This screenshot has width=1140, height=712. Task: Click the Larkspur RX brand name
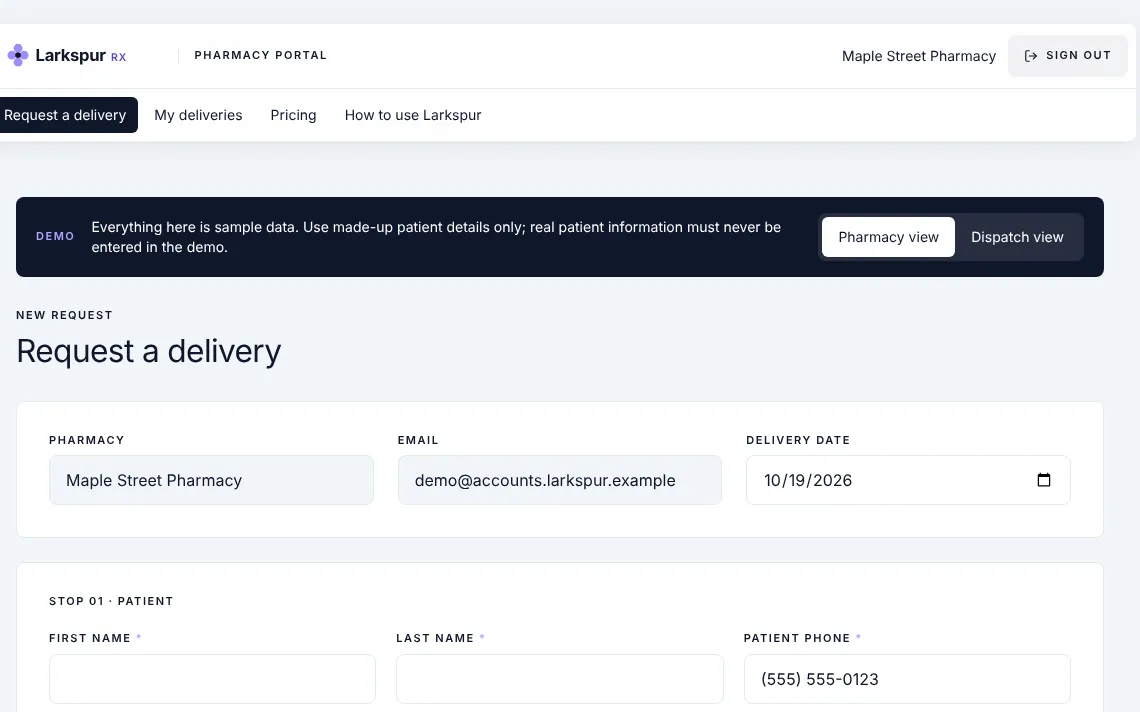pyautogui.click(x=81, y=55)
